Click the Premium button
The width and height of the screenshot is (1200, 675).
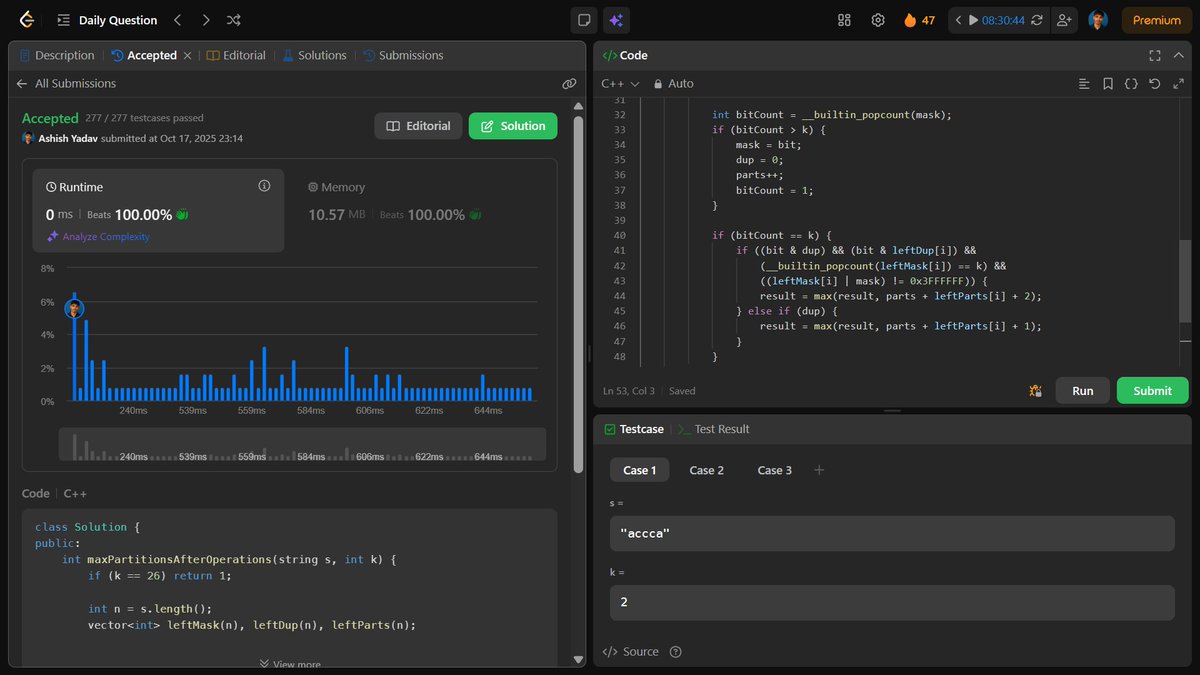click(1157, 20)
